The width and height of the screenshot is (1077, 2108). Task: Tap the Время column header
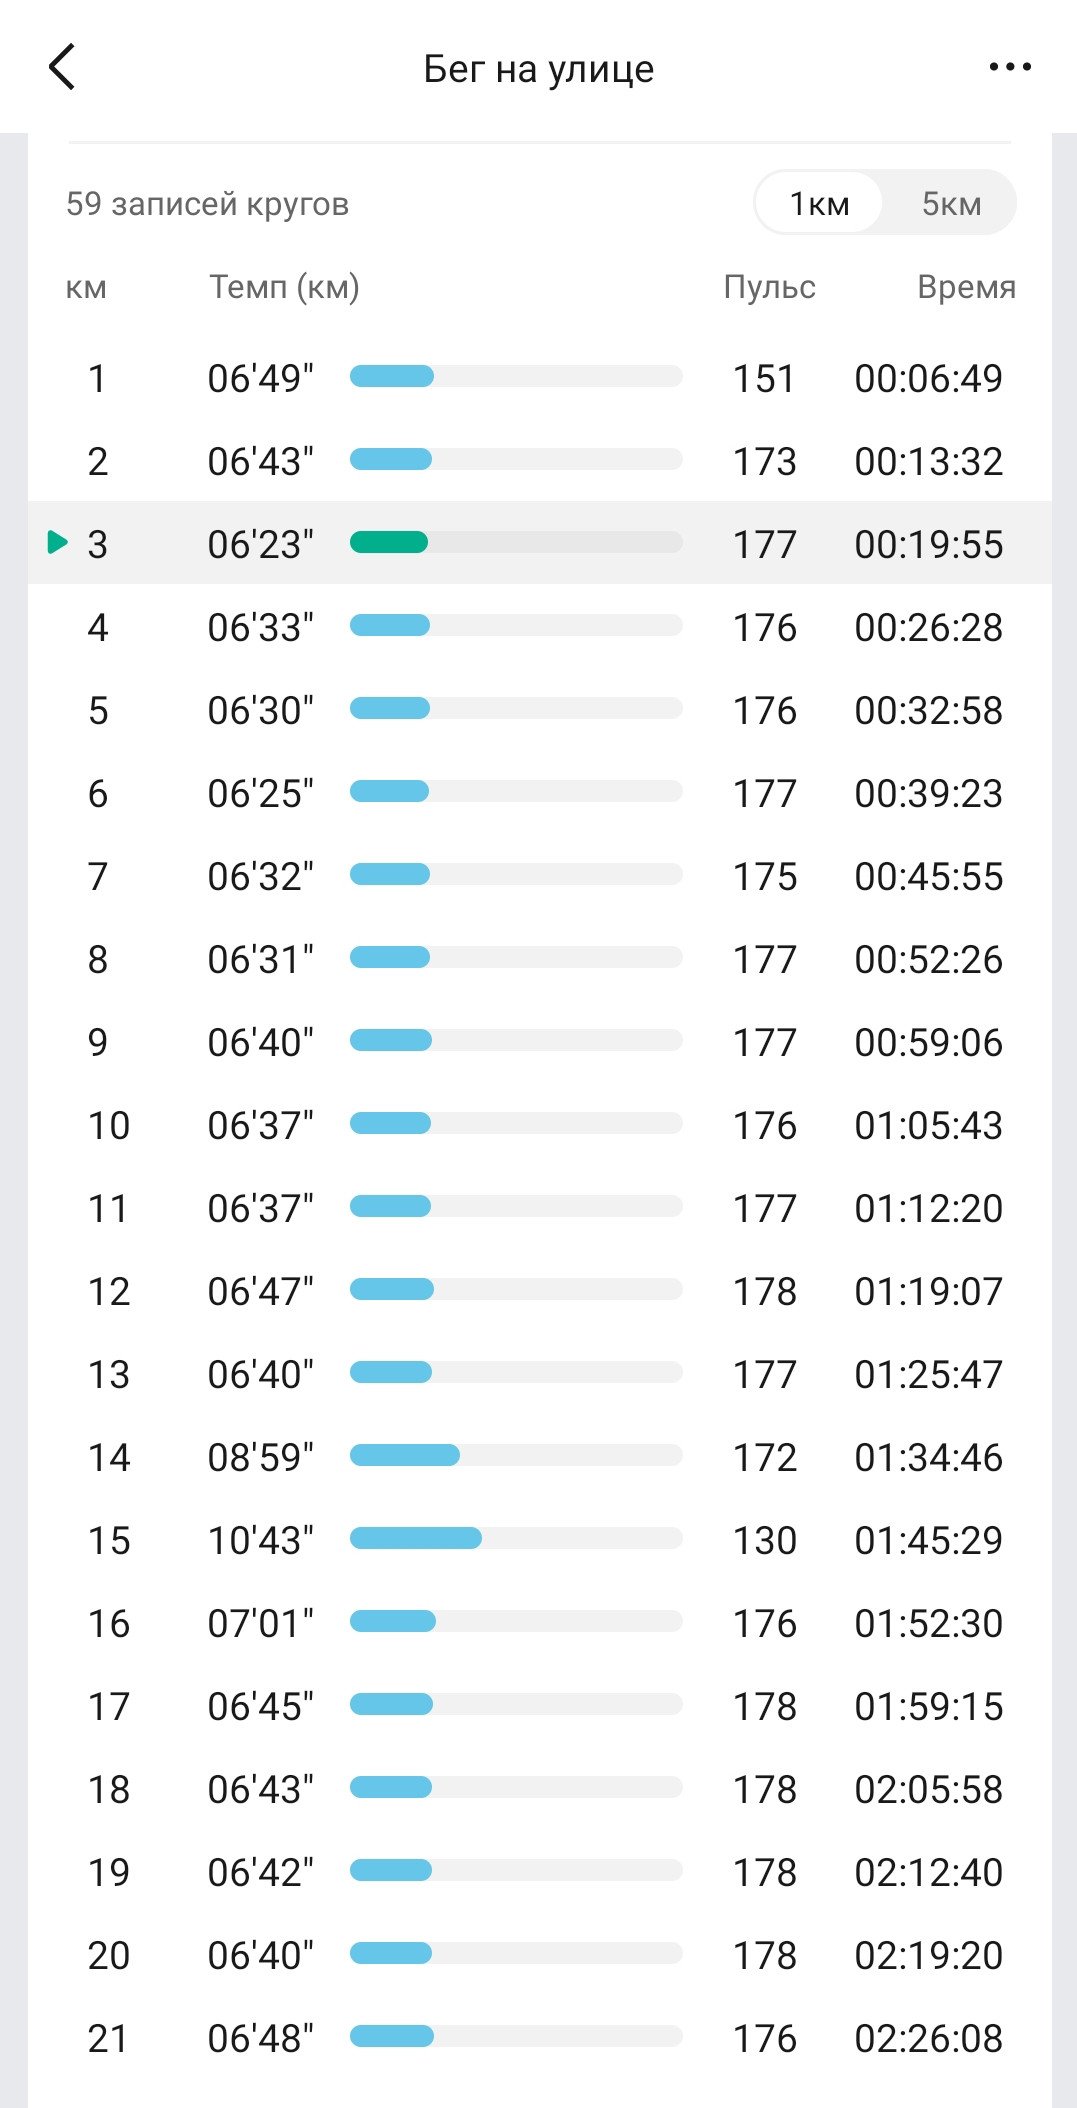[x=966, y=287]
